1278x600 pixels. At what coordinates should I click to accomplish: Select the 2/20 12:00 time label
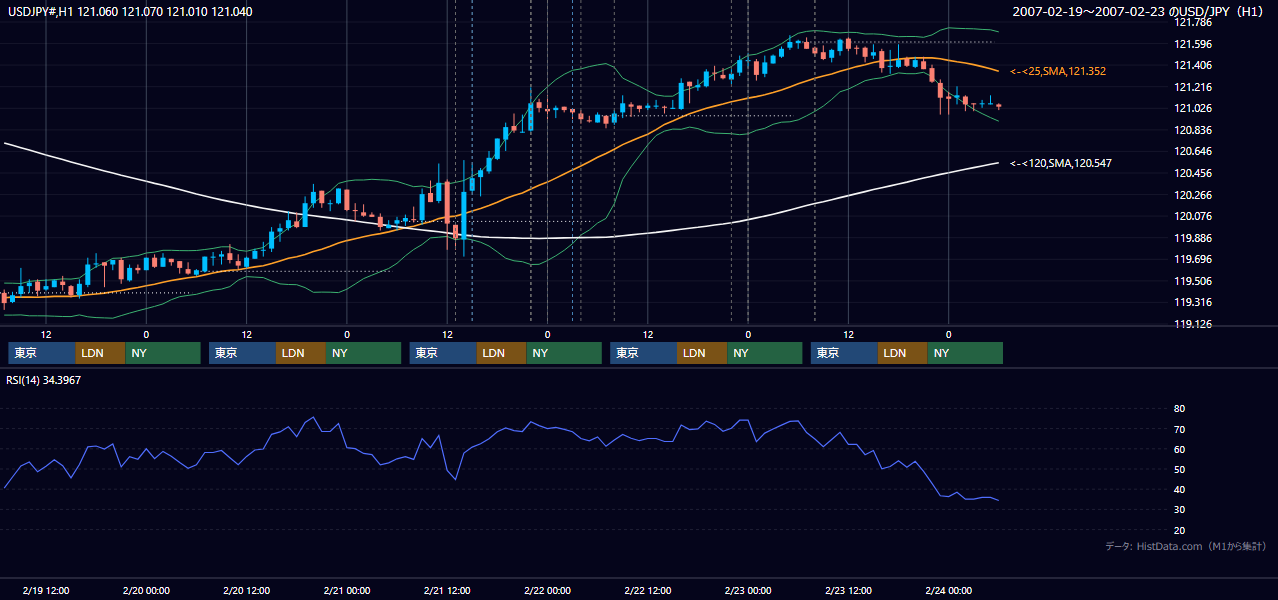point(246,590)
